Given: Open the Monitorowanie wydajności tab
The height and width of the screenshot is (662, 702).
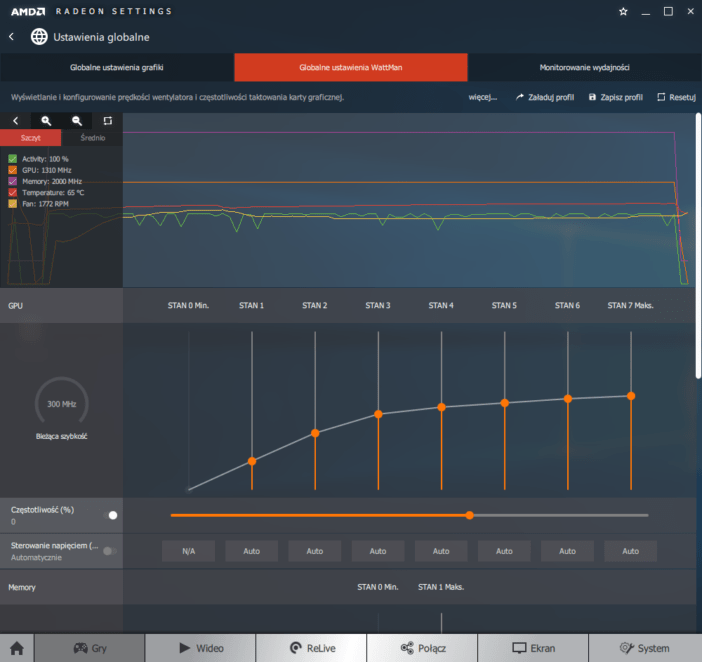Looking at the screenshot, I should [x=584, y=67].
